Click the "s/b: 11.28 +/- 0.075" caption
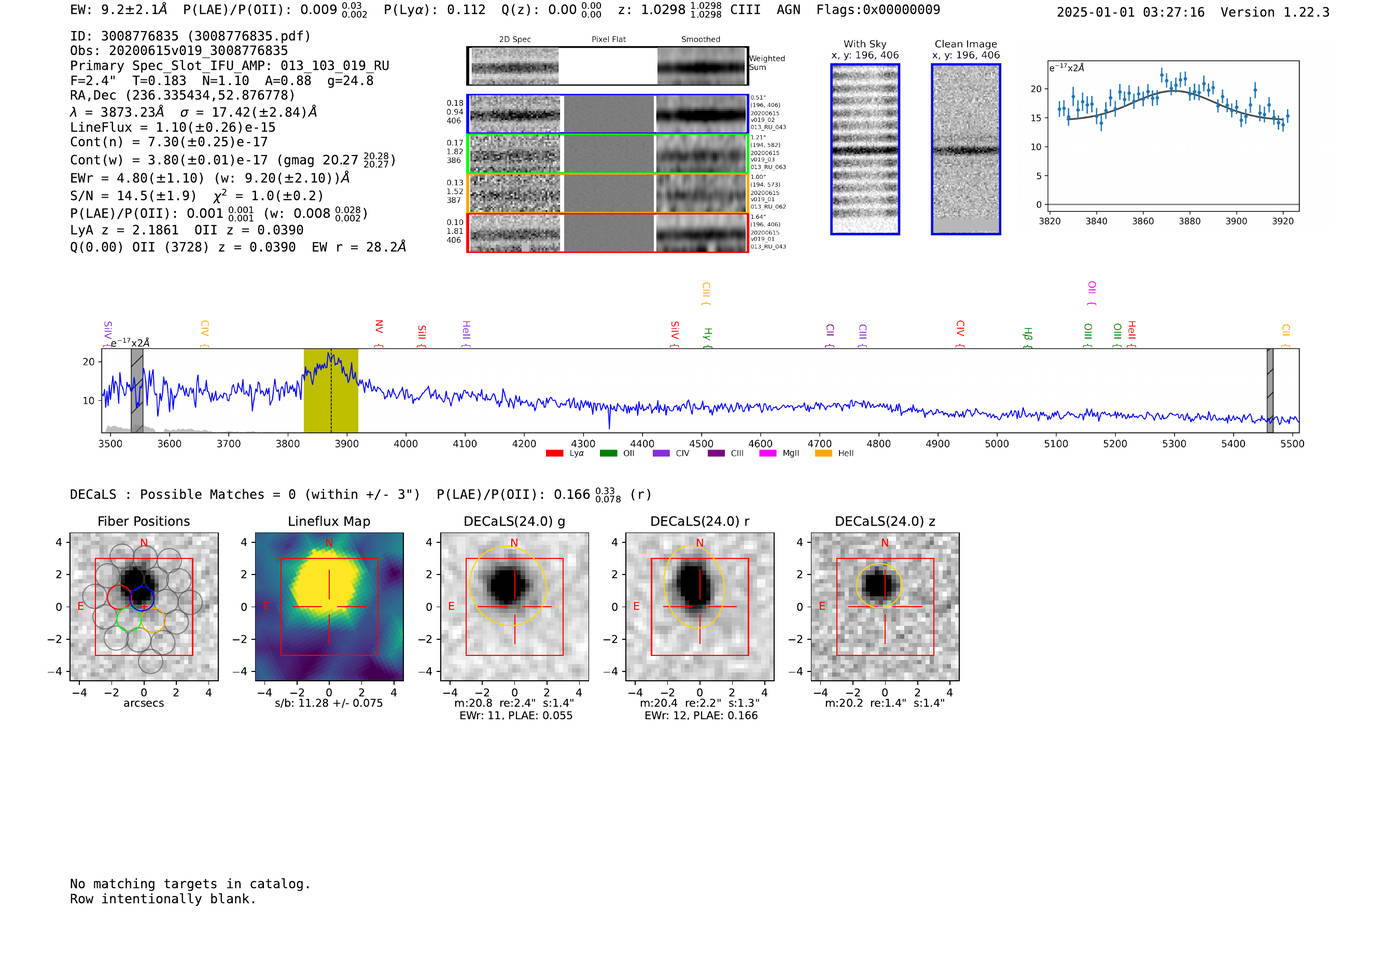The height and width of the screenshot is (953, 1400). click(x=329, y=703)
